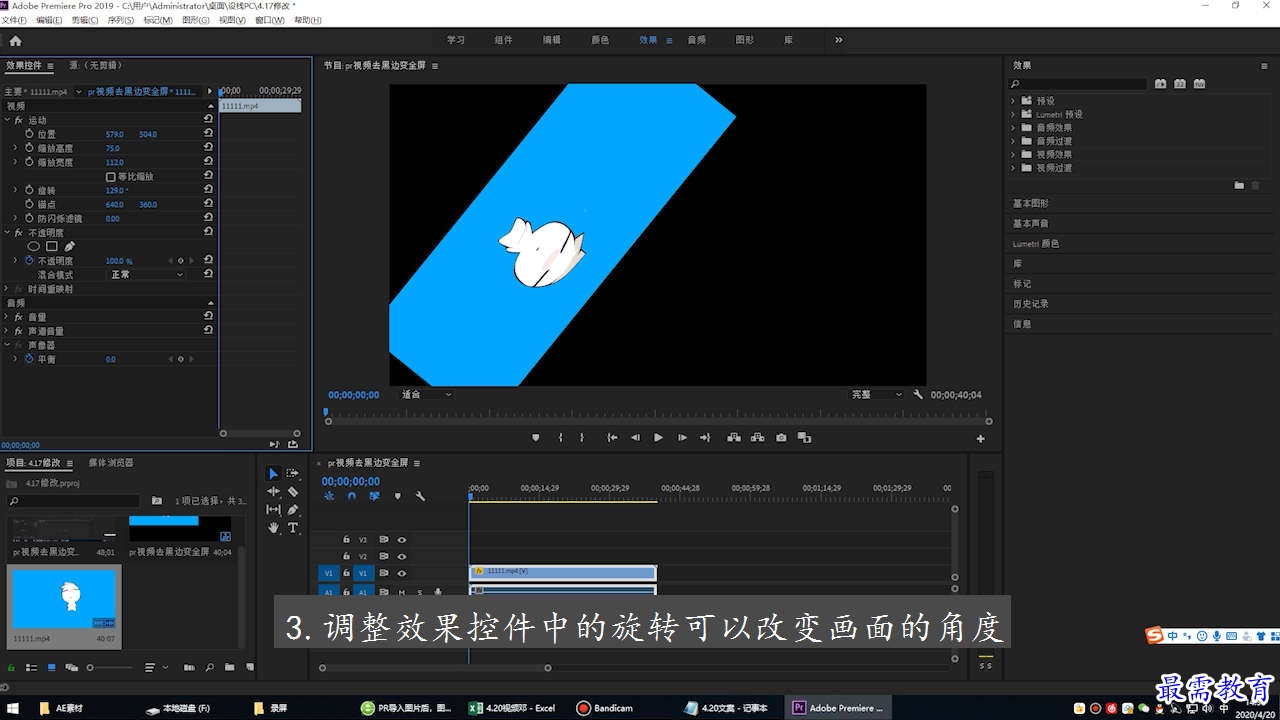This screenshot has width=1280, height=720.
Task: Lock track V1 in timeline
Action: [347, 573]
